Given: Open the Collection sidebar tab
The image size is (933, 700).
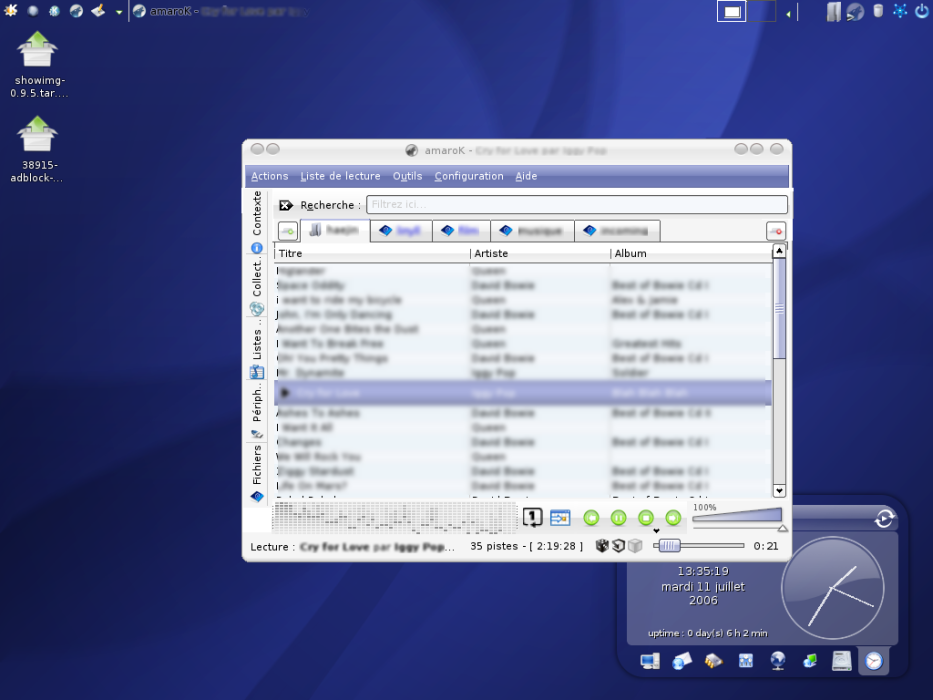Looking at the screenshot, I should 256,287.
